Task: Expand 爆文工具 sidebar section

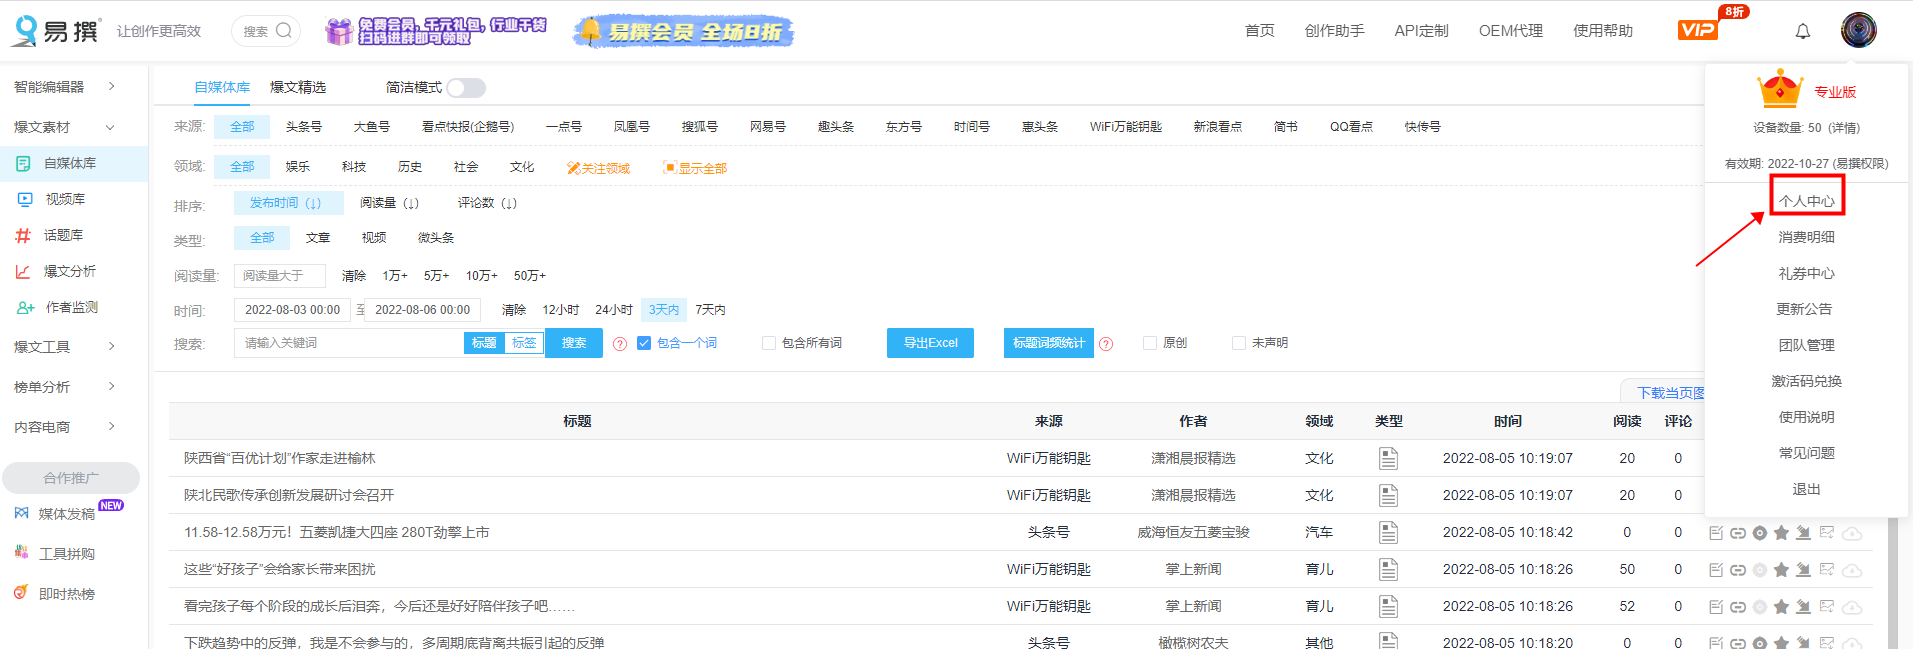Action: point(65,347)
